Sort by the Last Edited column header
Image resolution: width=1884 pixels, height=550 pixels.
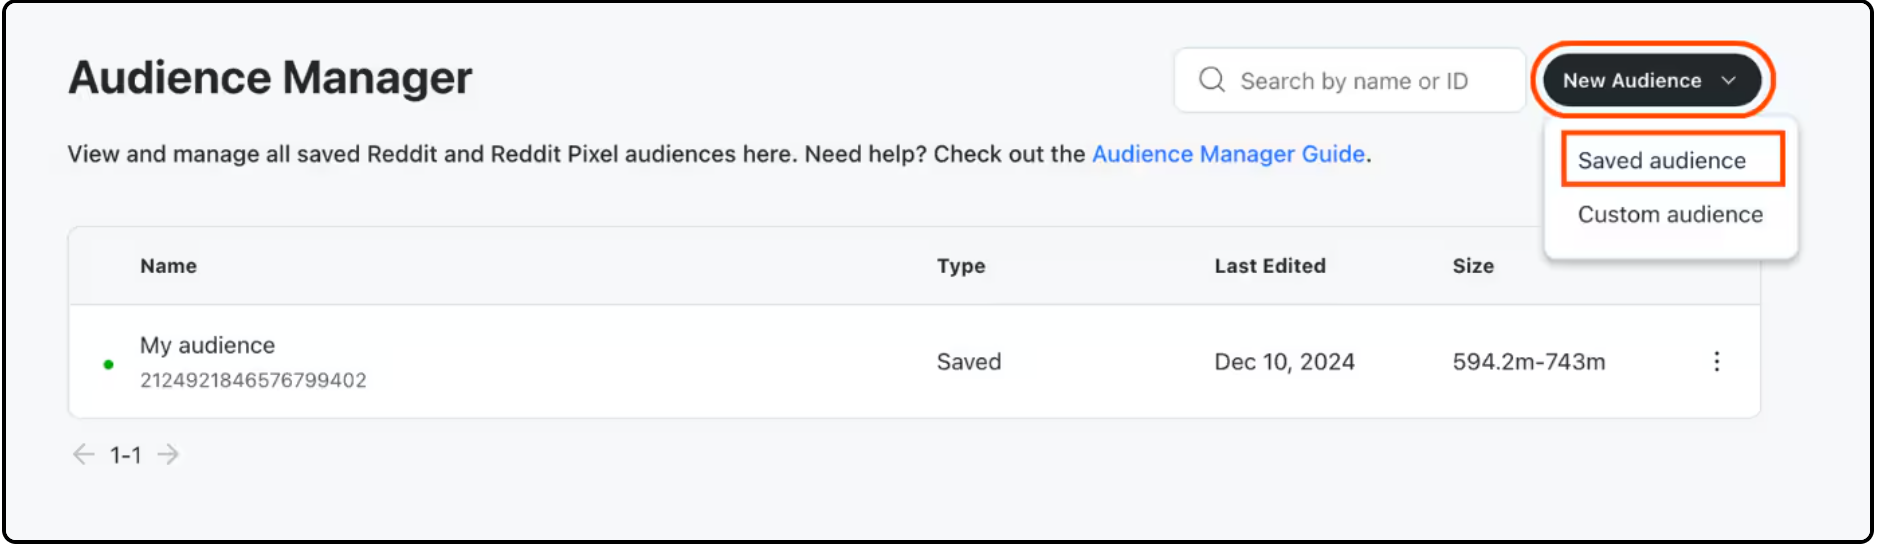click(1269, 266)
